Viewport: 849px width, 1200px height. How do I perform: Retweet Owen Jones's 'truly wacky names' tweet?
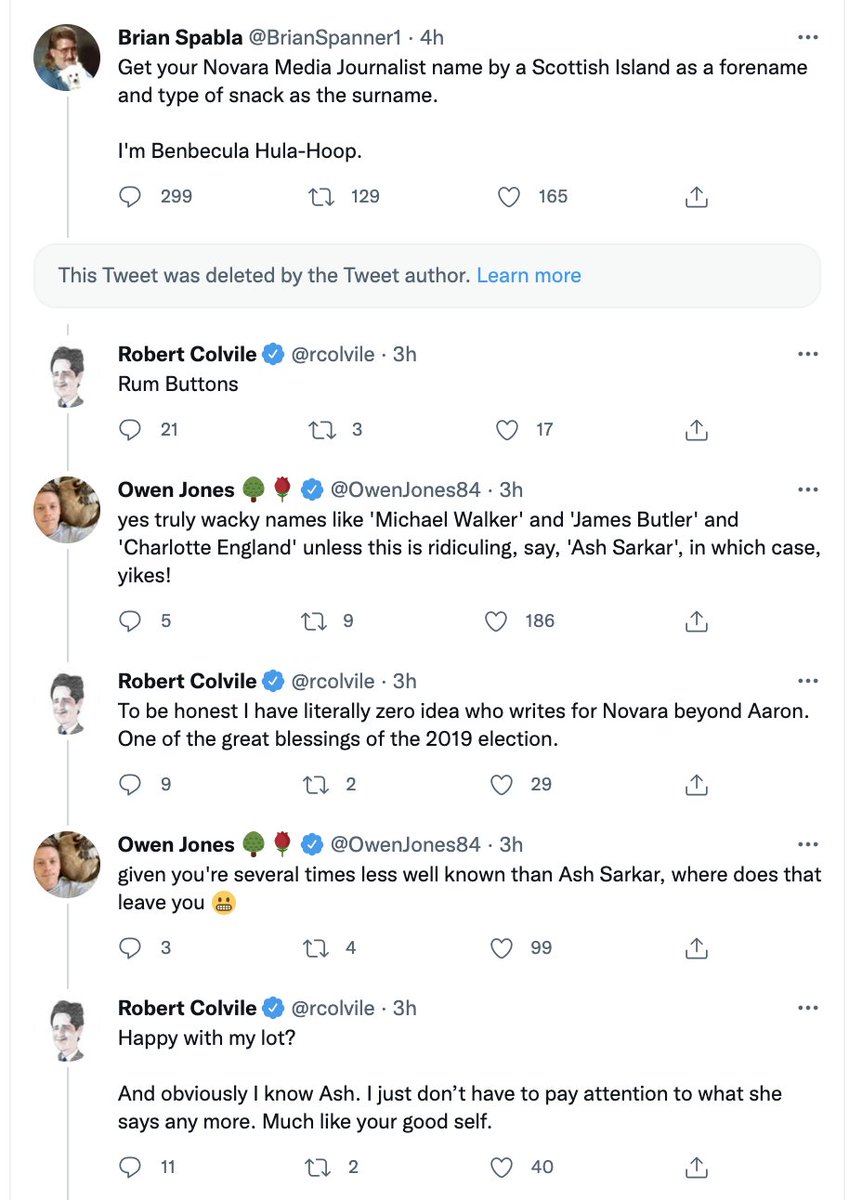pos(314,621)
